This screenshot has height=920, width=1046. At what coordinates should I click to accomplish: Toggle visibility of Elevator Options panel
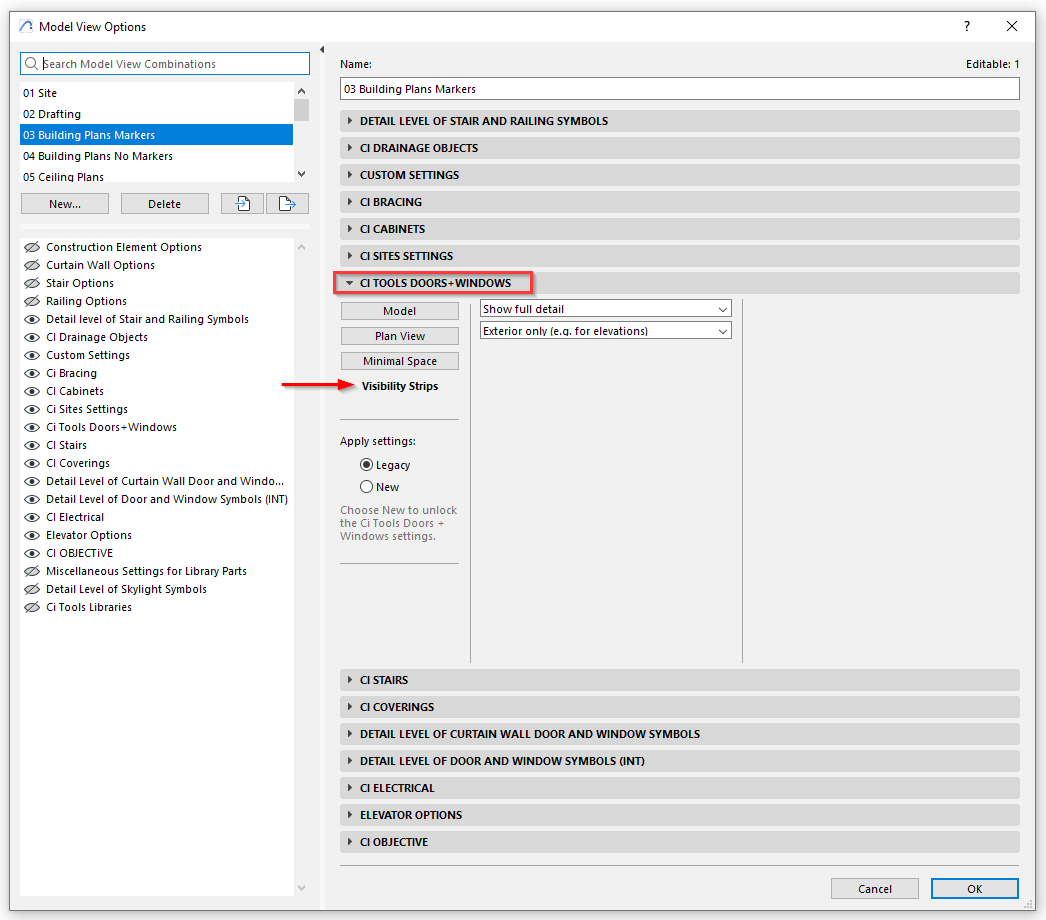click(32, 535)
